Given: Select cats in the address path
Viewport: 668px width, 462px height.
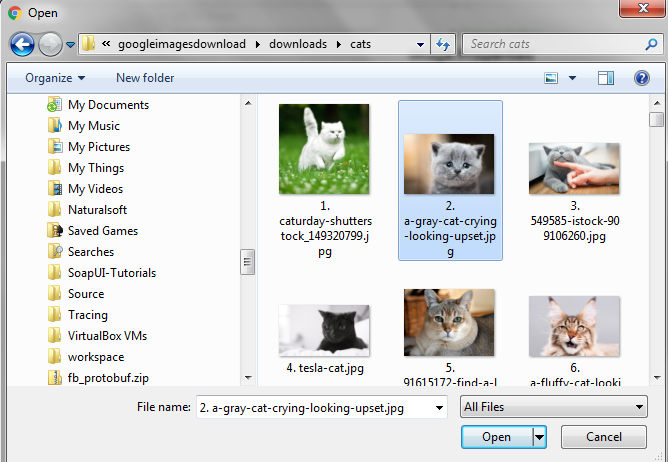Looking at the screenshot, I should coord(360,44).
